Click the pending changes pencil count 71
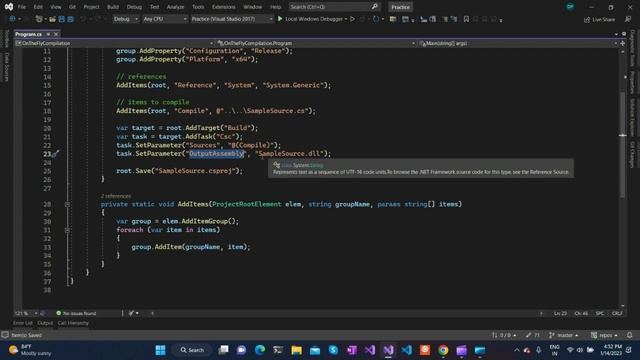 point(533,335)
